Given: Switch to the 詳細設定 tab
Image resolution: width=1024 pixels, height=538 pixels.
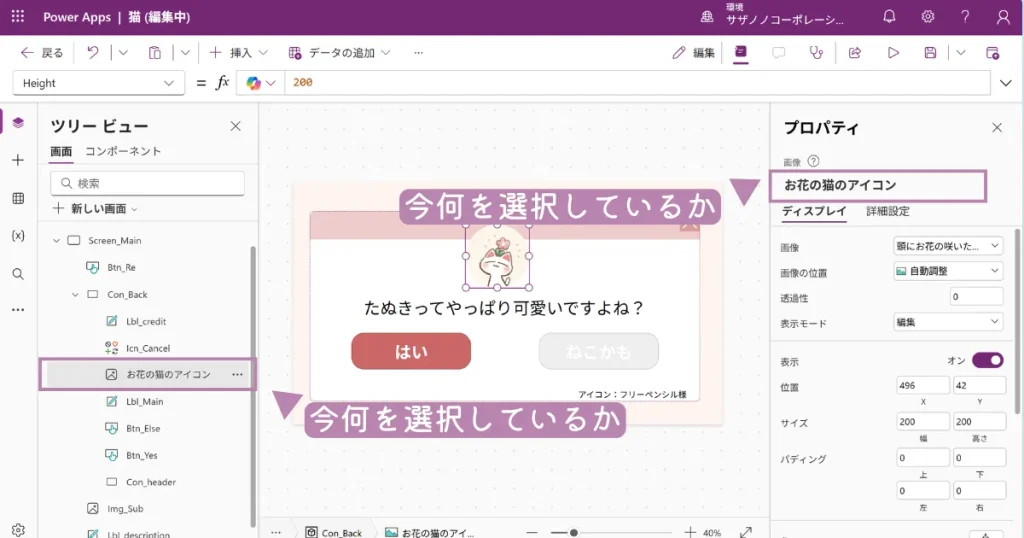Looking at the screenshot, I should click(887, 211).
